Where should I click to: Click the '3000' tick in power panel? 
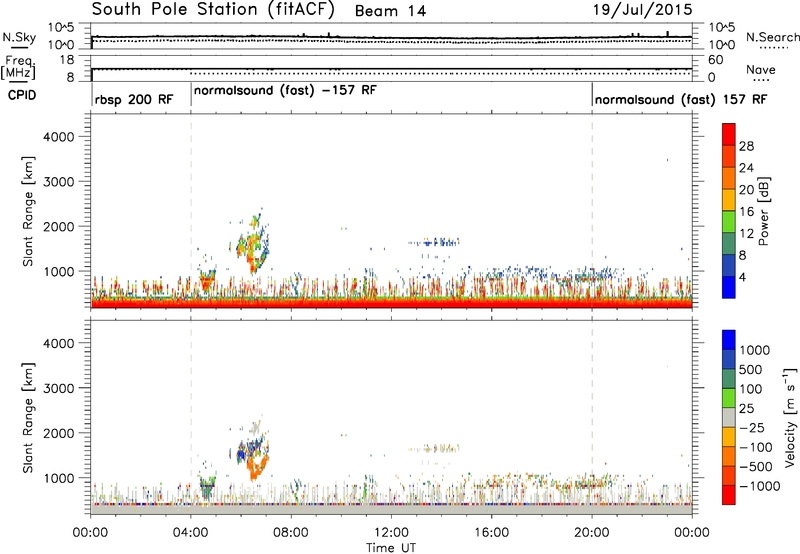[x=58, y=182]
